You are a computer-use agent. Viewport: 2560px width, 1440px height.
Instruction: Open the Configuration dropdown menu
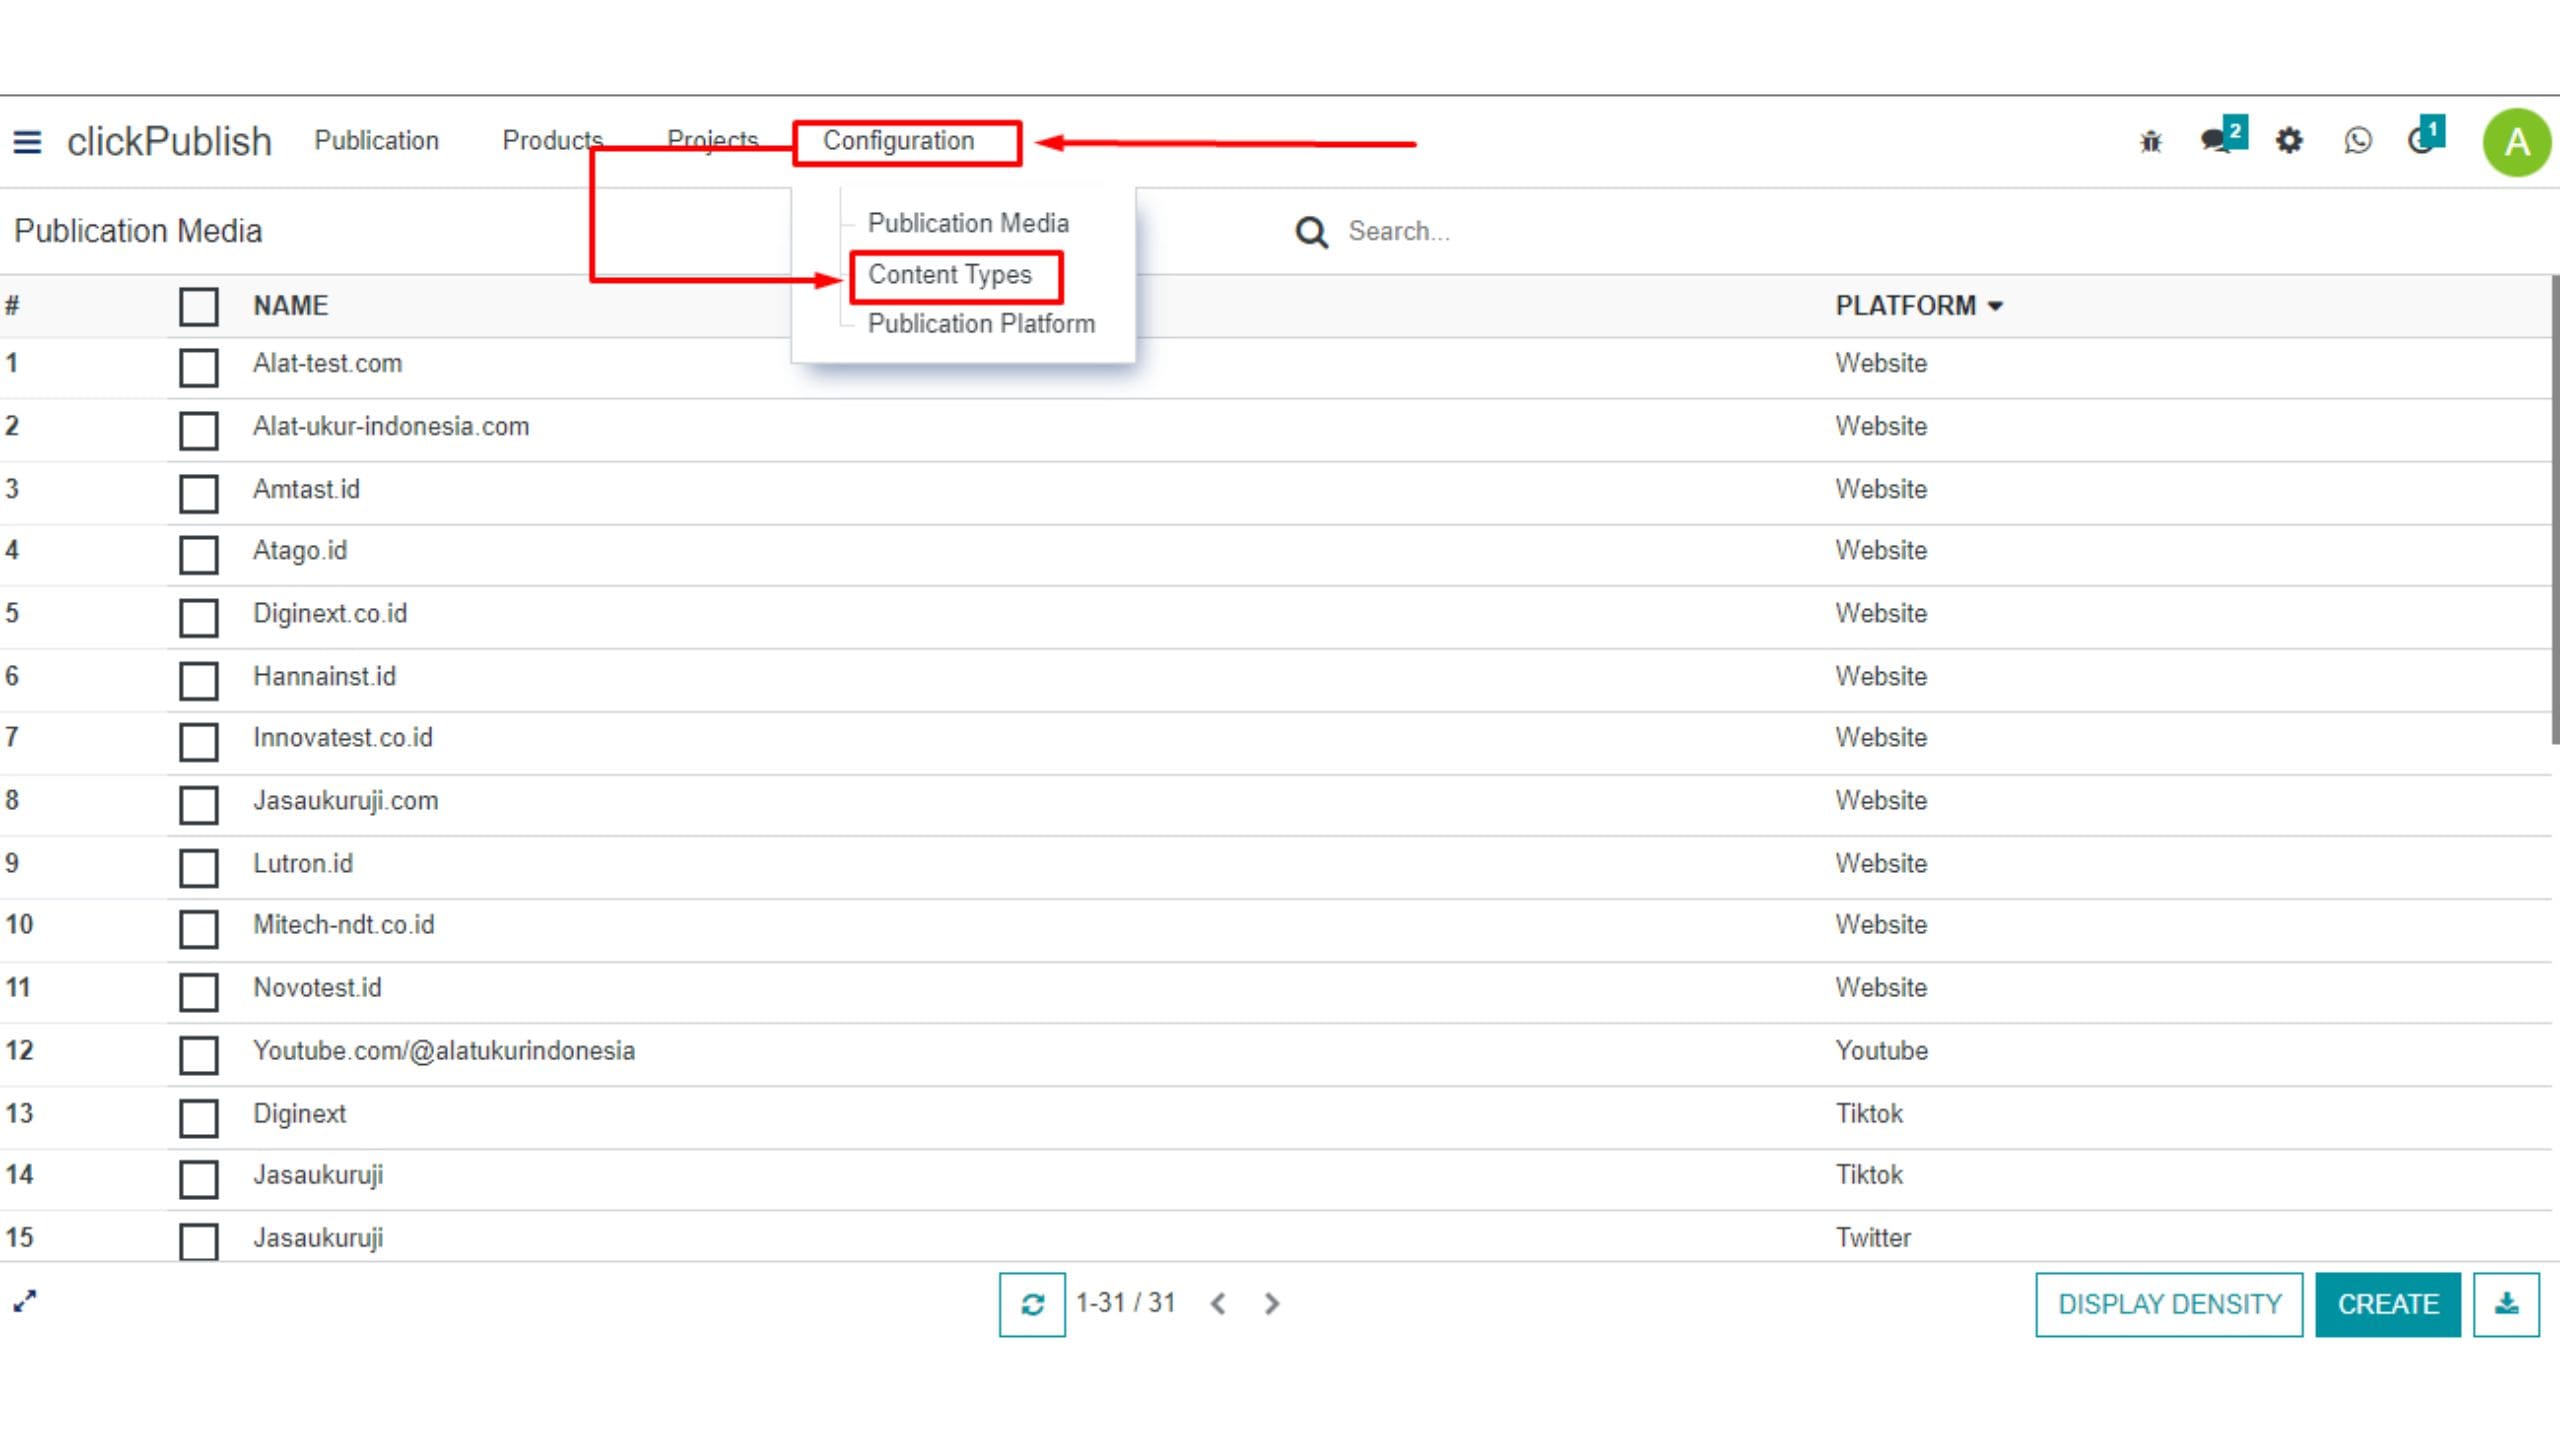pos(898,141)
